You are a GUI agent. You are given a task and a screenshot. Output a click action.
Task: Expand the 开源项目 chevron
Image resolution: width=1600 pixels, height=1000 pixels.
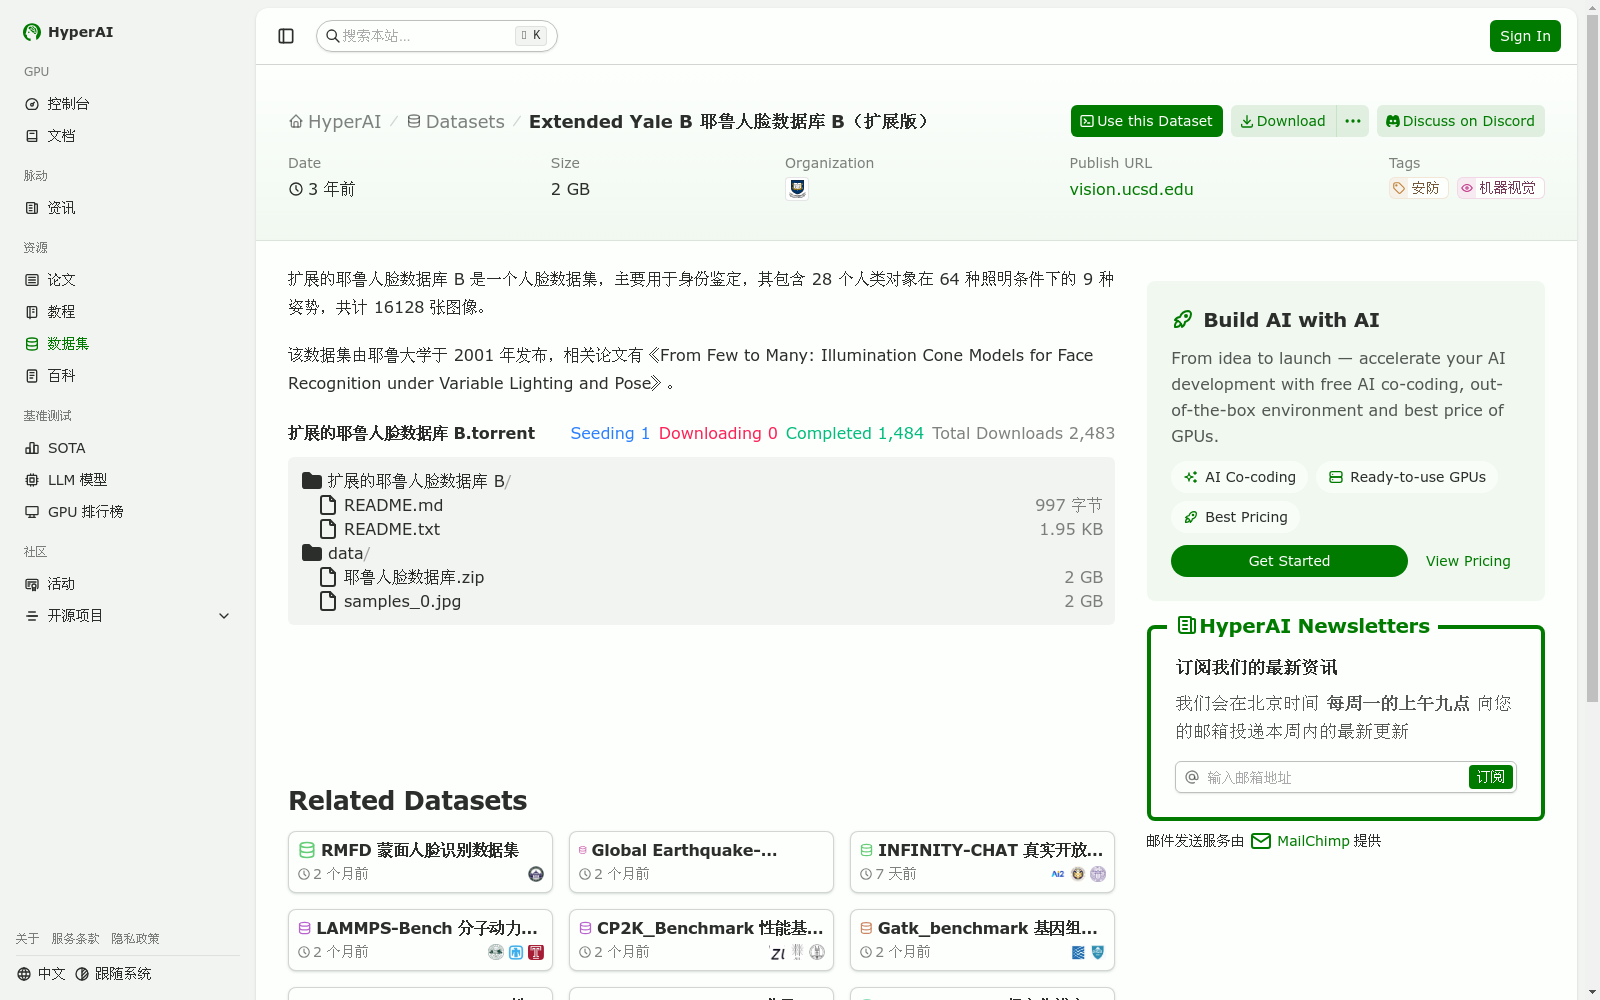(x=224, y=616)
